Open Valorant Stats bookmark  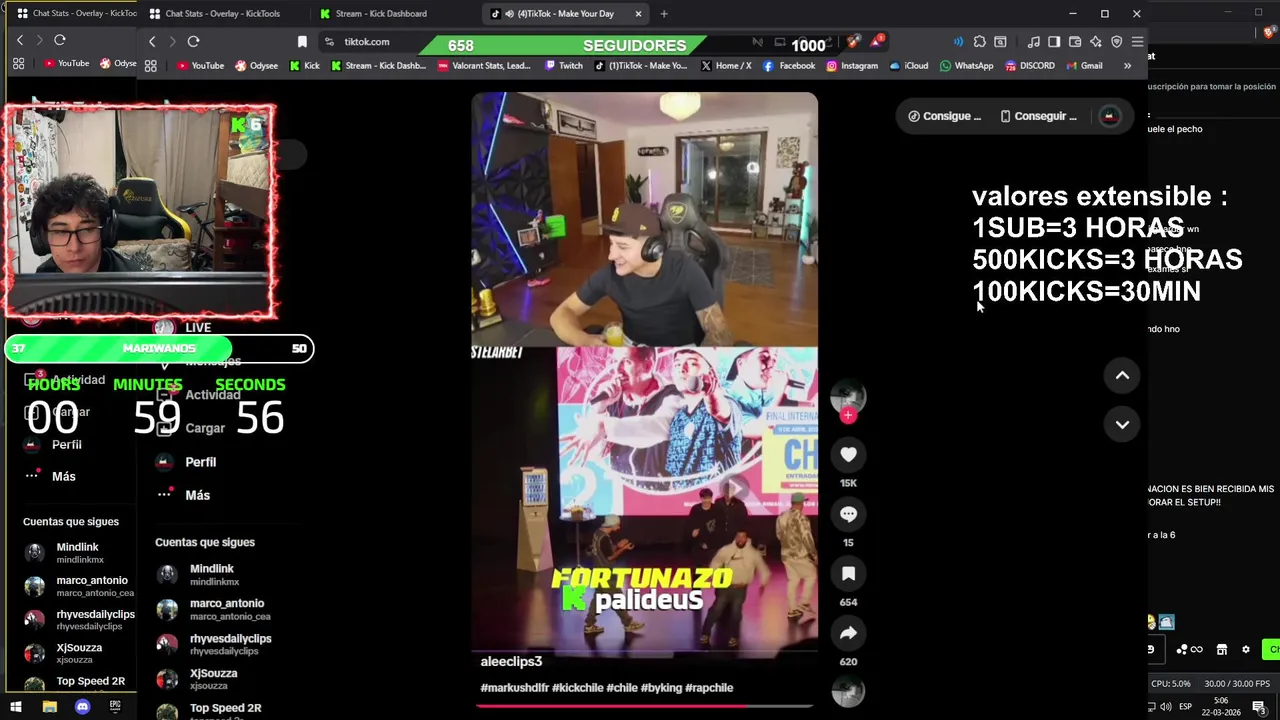point(483,66)
